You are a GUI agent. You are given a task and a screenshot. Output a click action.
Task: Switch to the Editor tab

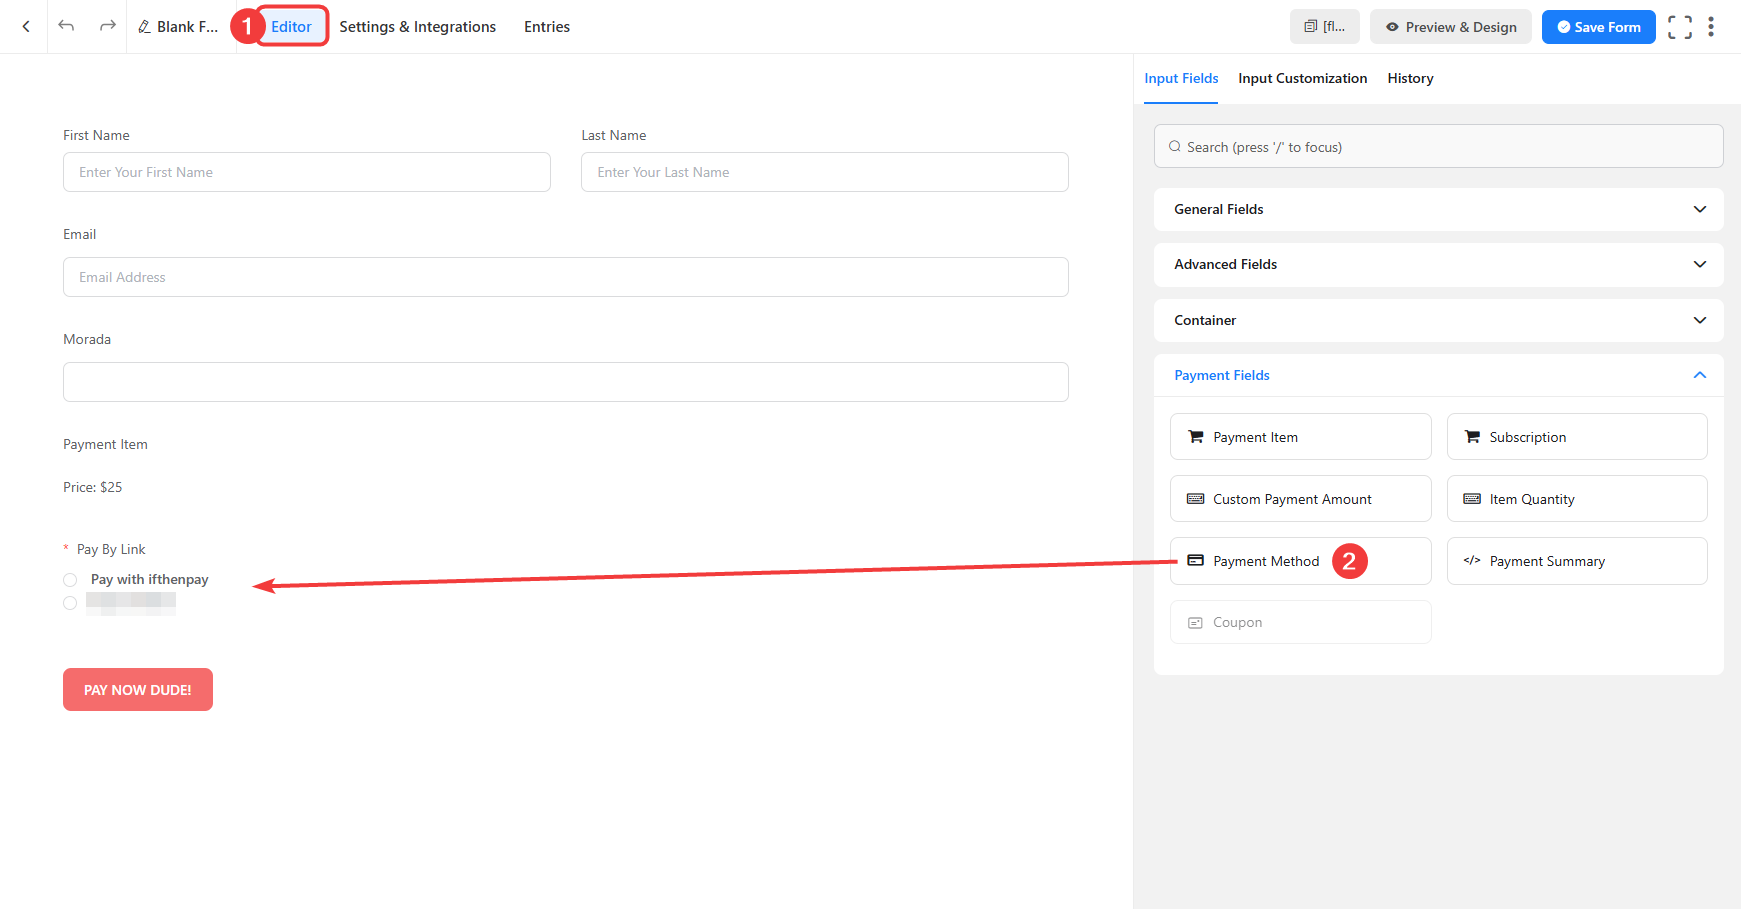pyautogui.click(x=291, y=27)
